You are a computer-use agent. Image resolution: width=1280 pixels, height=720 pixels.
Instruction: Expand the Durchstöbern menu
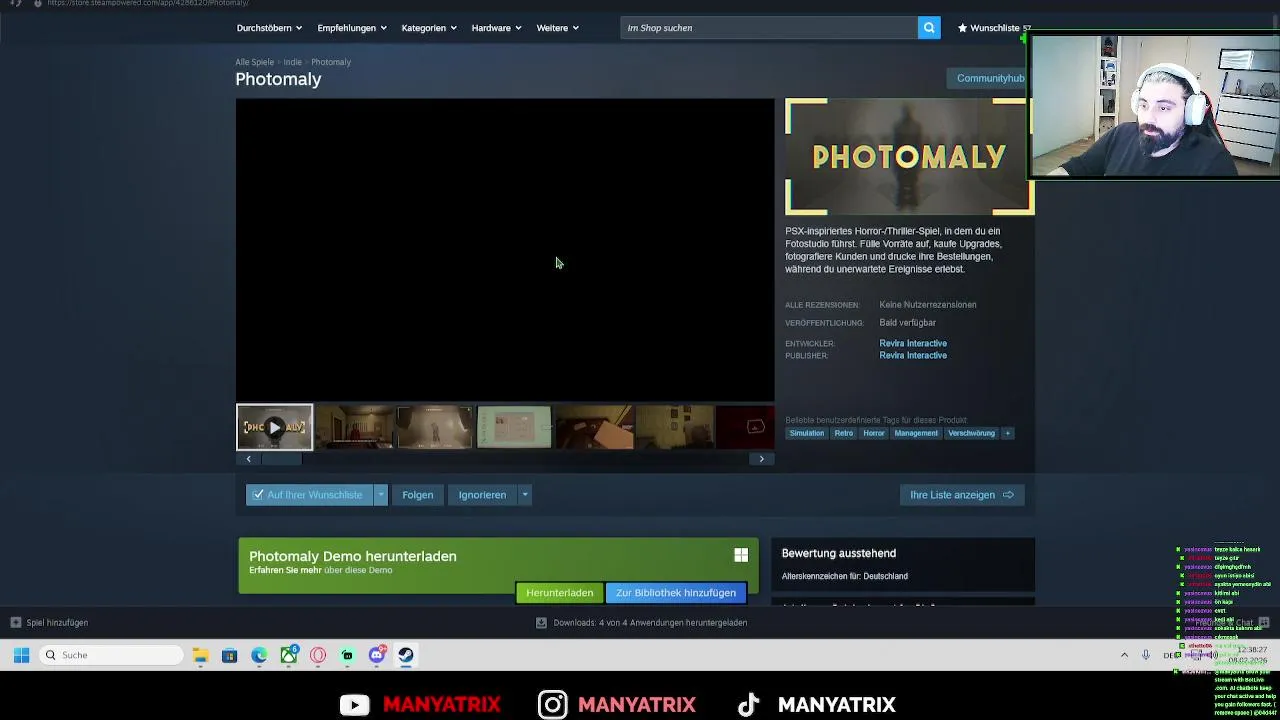tap(269, 28)
